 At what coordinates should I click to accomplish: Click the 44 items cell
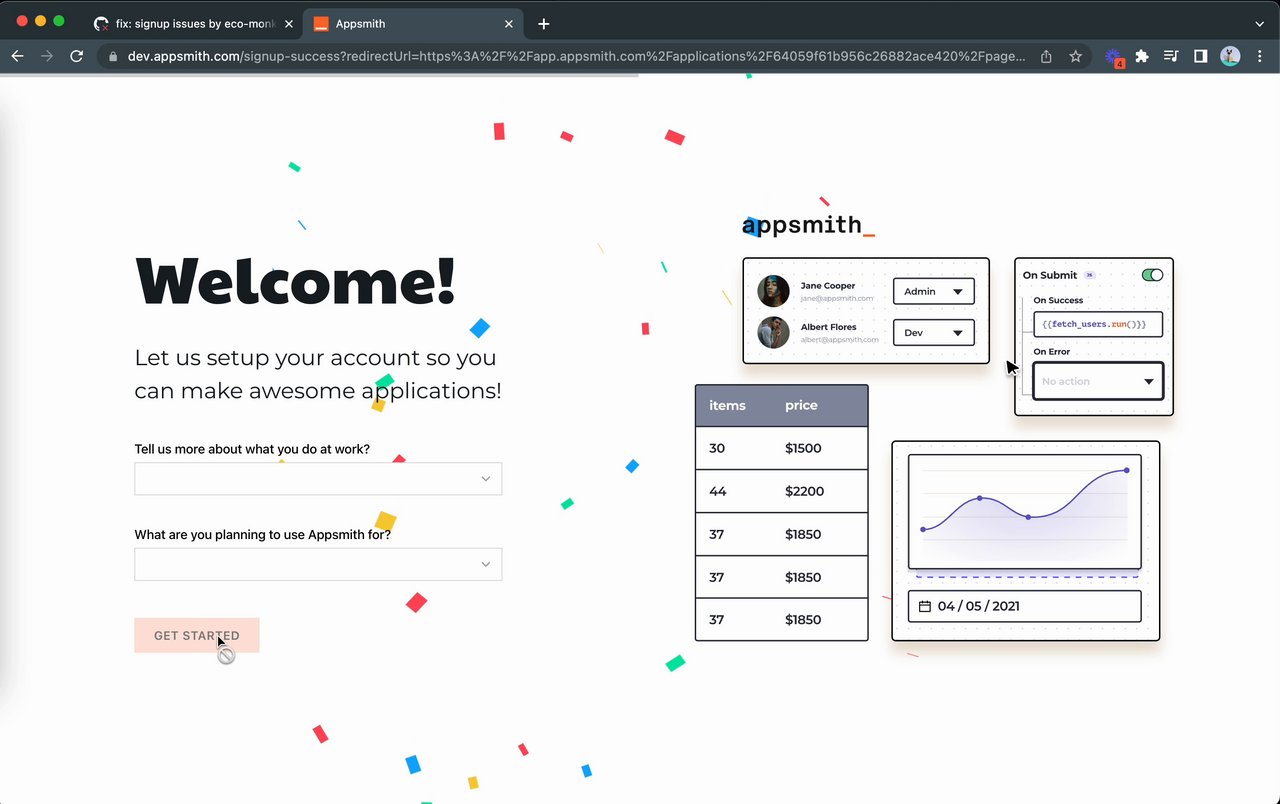tap(716, 491)
